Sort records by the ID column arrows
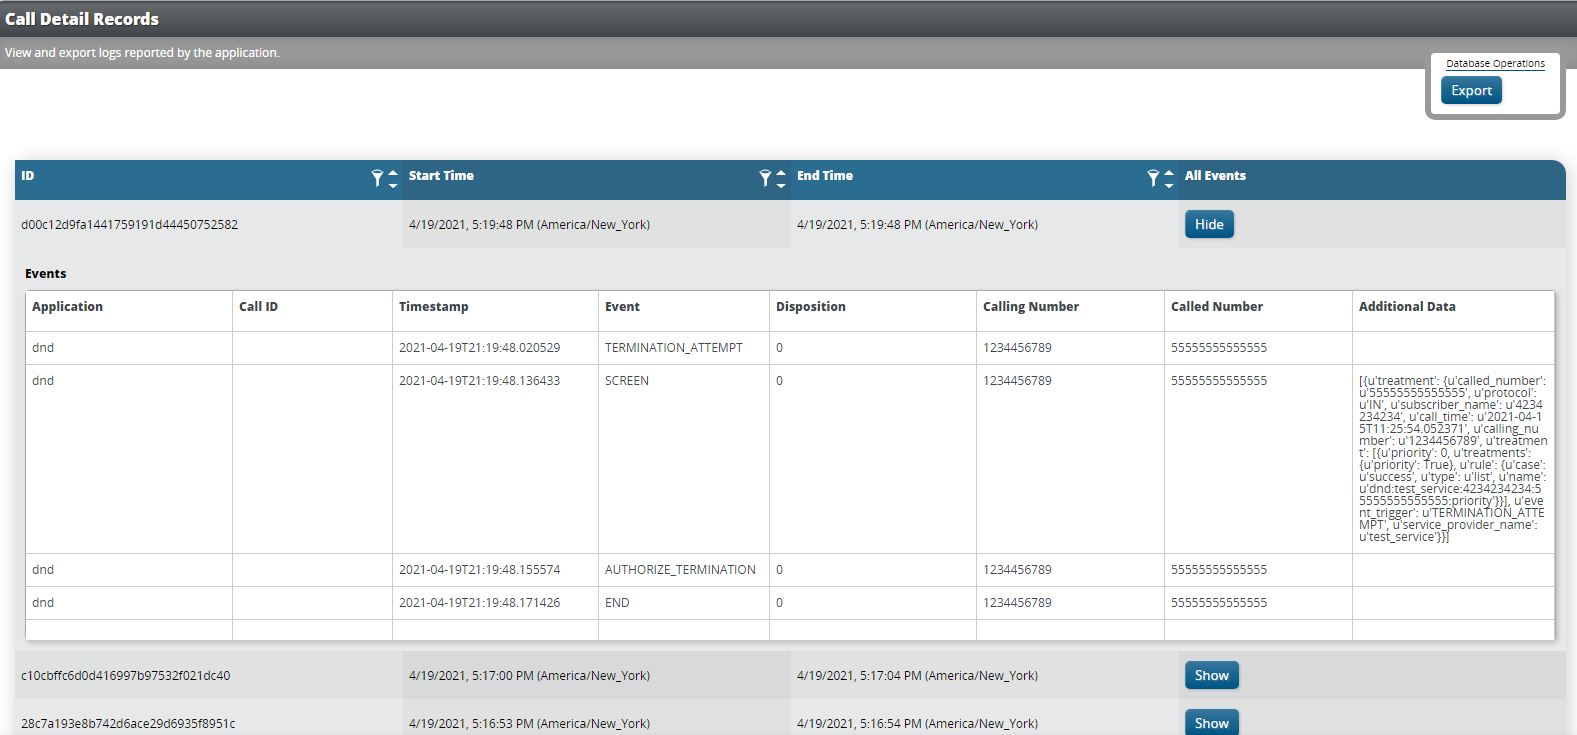This screenshot has height=735, width=1577. [x=393, y=179]
